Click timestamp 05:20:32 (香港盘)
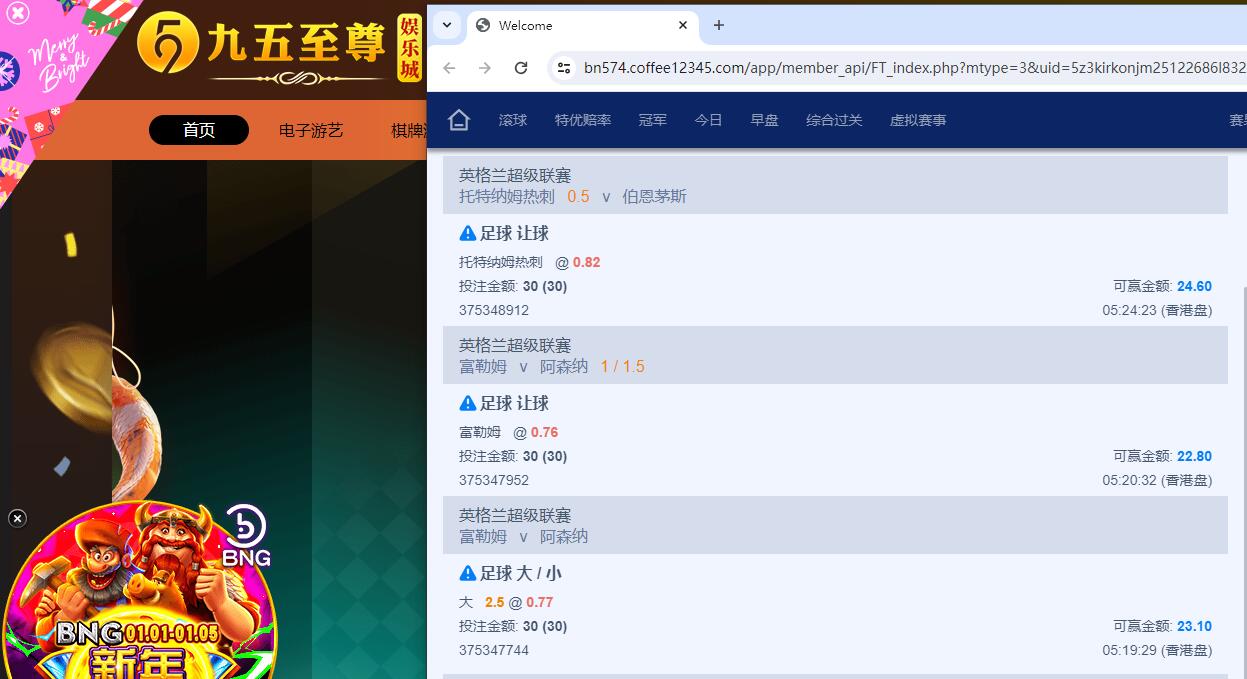The width and height of the screenshot is (1247, 679). 1157,480
